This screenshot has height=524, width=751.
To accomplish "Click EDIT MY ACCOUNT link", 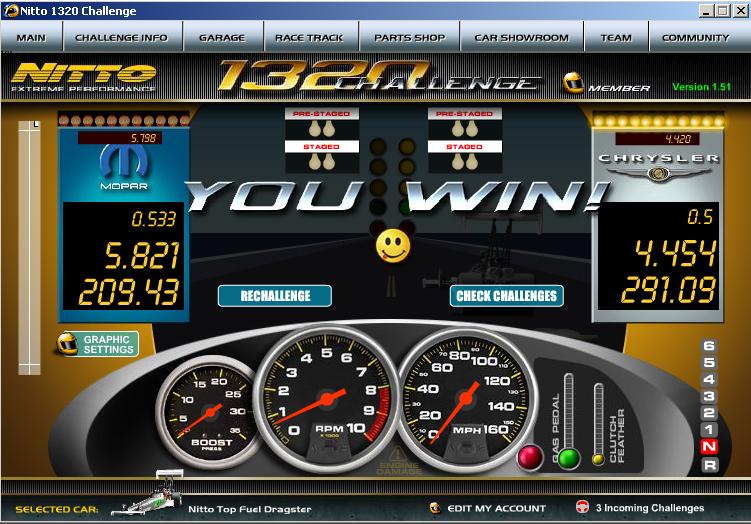I will click(496, 508).
